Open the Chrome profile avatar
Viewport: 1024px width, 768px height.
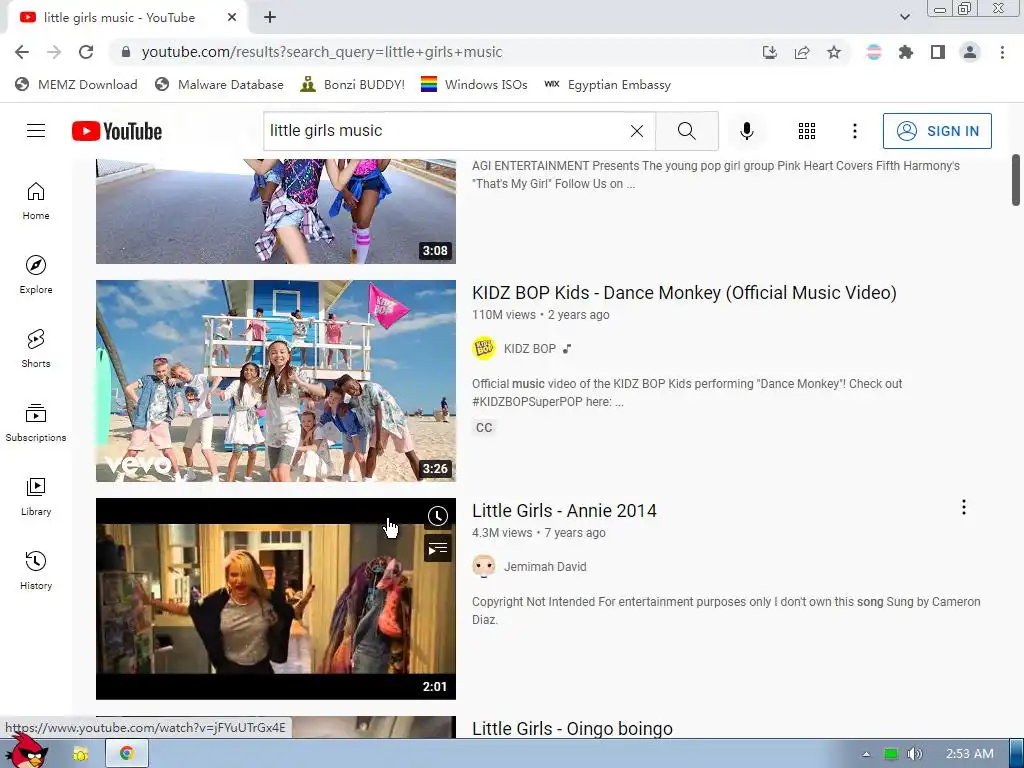tap(970, 52)
